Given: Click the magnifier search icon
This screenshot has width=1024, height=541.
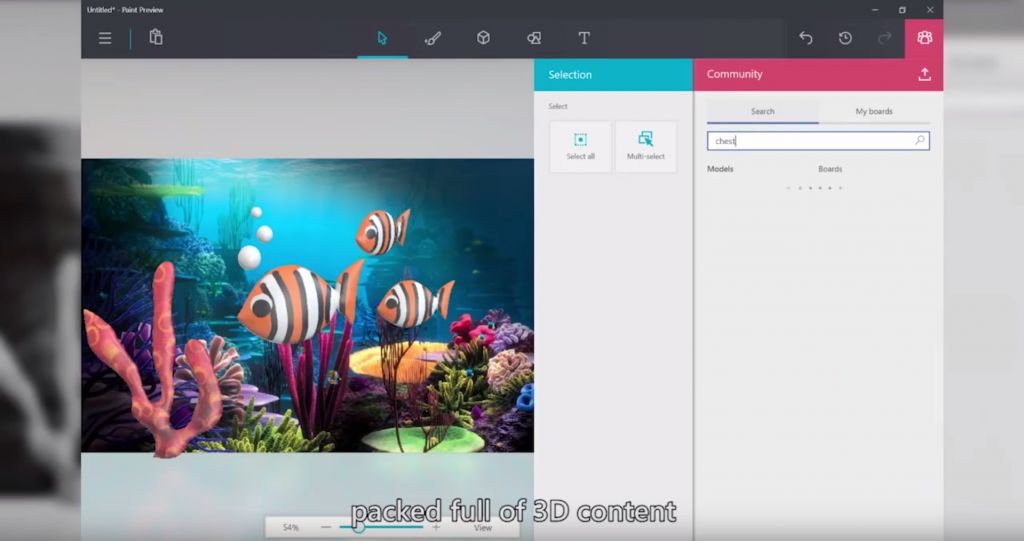Looking at the screenshot, I should point(920,141).
